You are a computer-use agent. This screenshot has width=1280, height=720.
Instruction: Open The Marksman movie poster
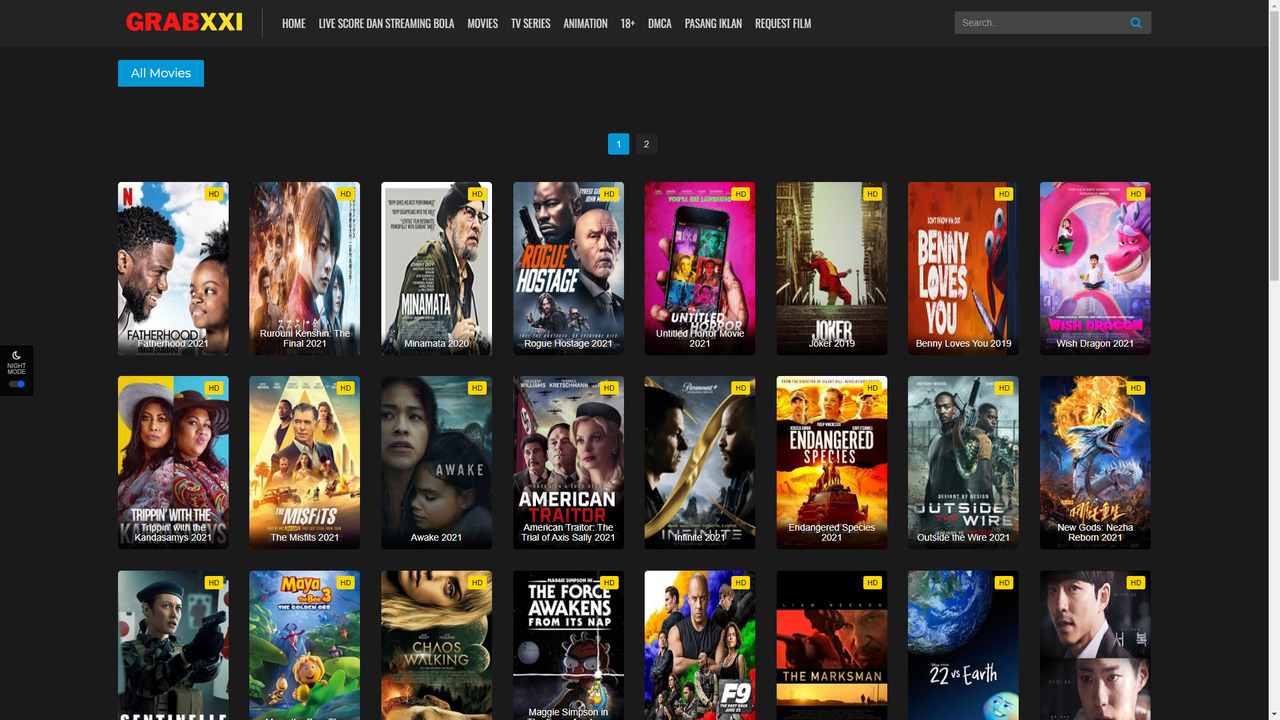pyautogui.click(x=832, y=645)
